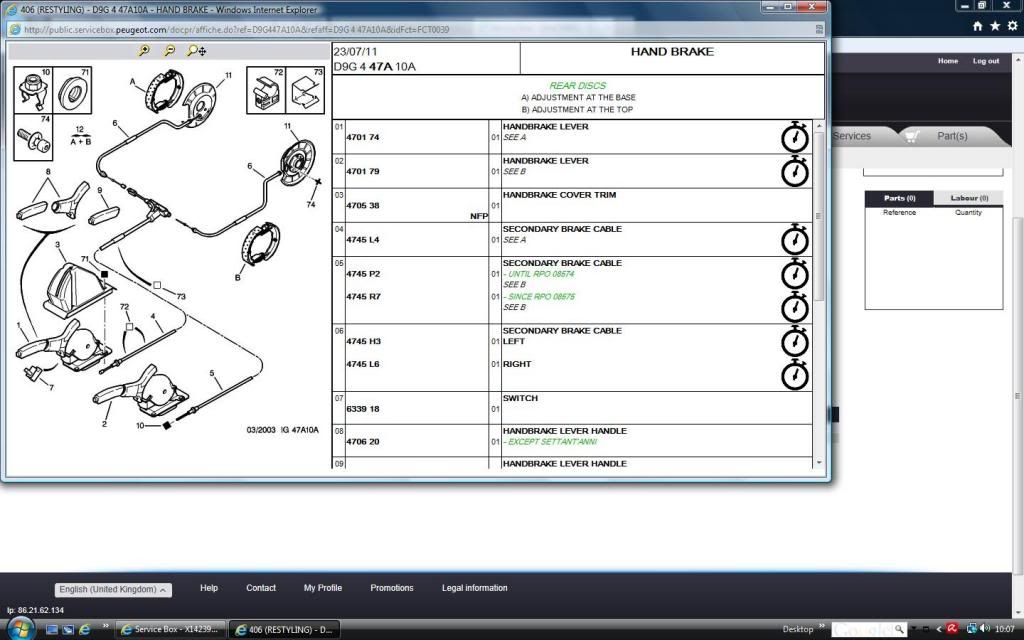Open the Contact link in footer
Image resolution: width=1024 pixels, height=640 pixels.
pyautogui.click(x=261, y=588)
